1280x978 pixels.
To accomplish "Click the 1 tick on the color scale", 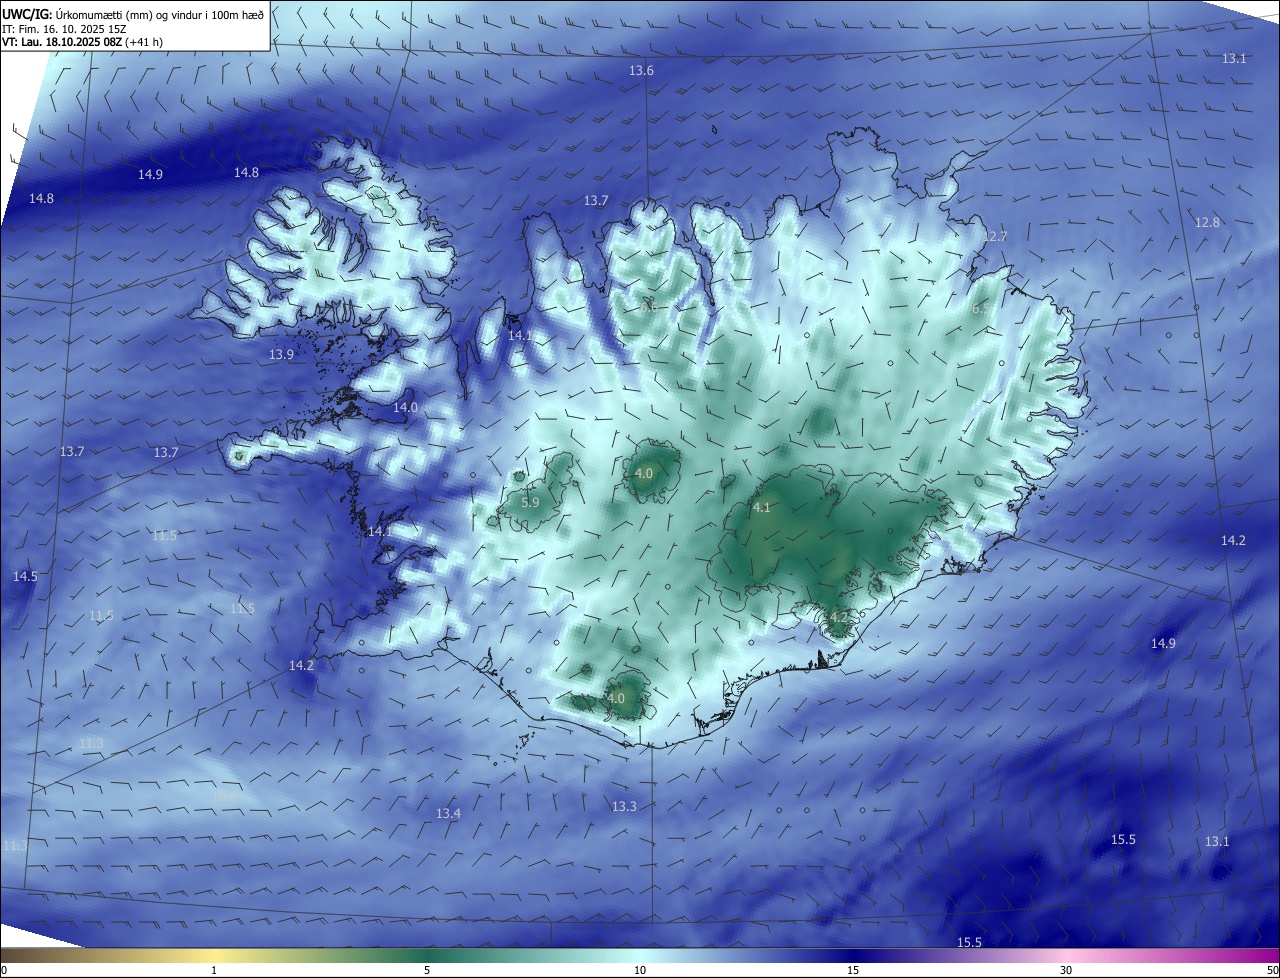I will 214,970.
